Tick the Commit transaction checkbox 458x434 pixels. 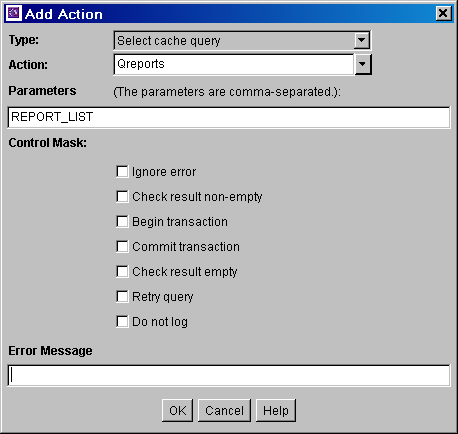pyautogui.click(x=122, y=247)
